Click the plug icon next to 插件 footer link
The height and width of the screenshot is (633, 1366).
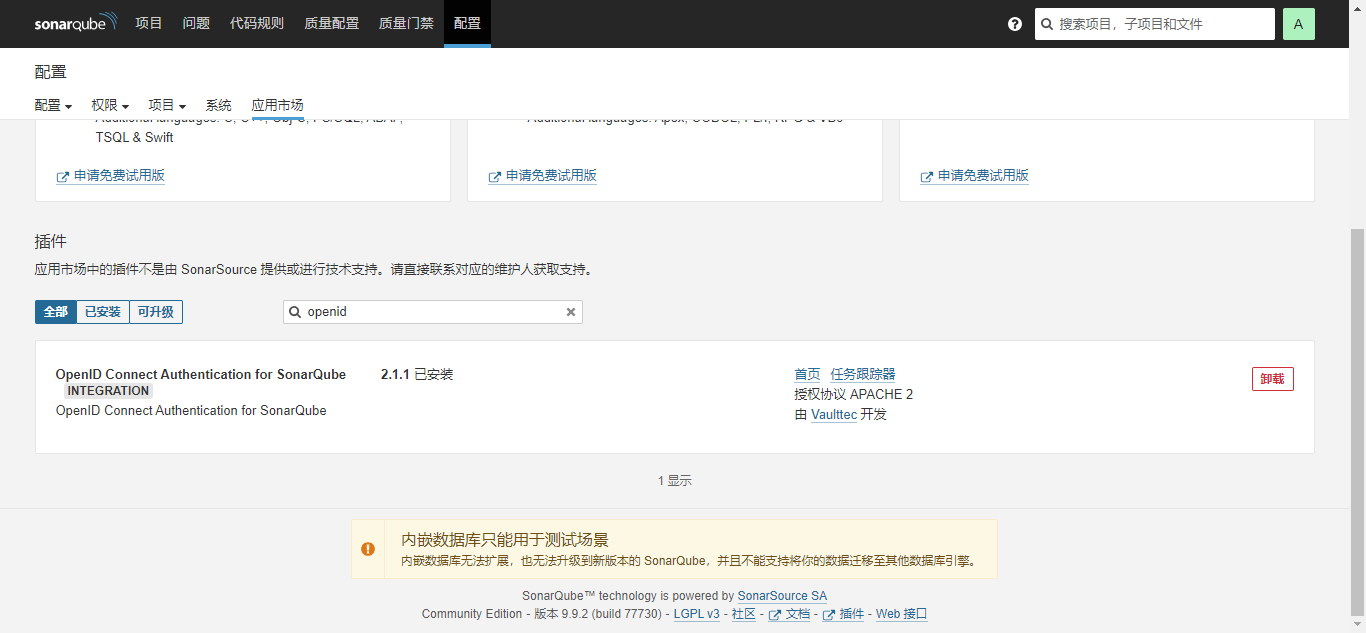828,614
